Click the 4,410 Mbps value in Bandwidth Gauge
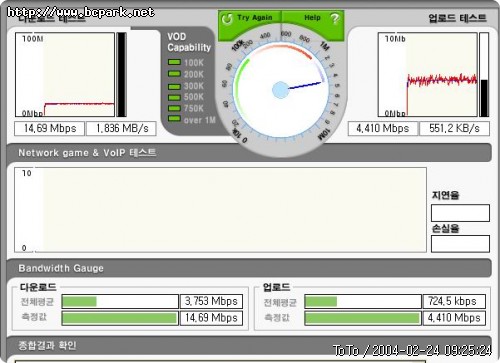 click(x=454, y=318)
